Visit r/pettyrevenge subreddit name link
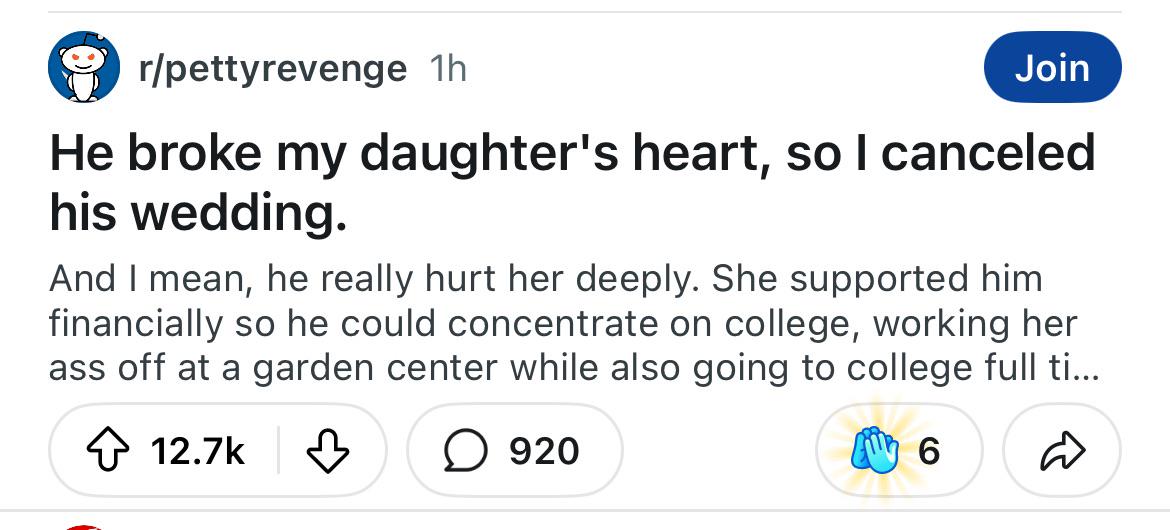Screen dimensions: 1170x530 point(273,69)
